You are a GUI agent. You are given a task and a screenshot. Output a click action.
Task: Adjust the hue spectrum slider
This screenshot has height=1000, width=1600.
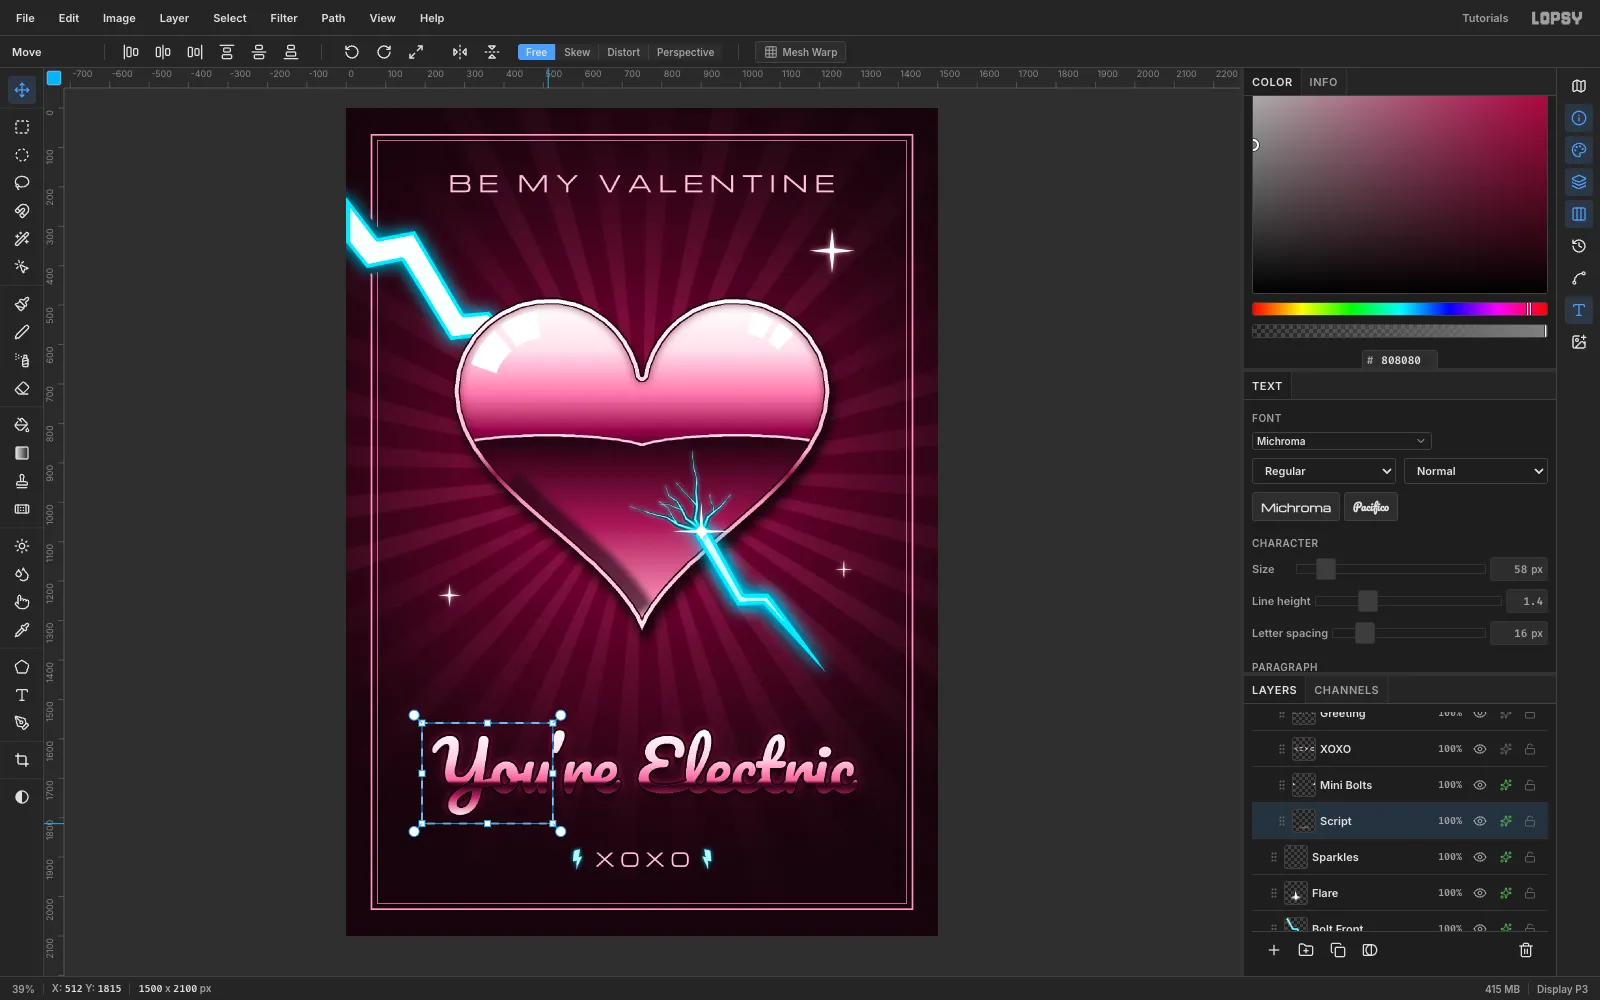click(x=1400, y=309)
